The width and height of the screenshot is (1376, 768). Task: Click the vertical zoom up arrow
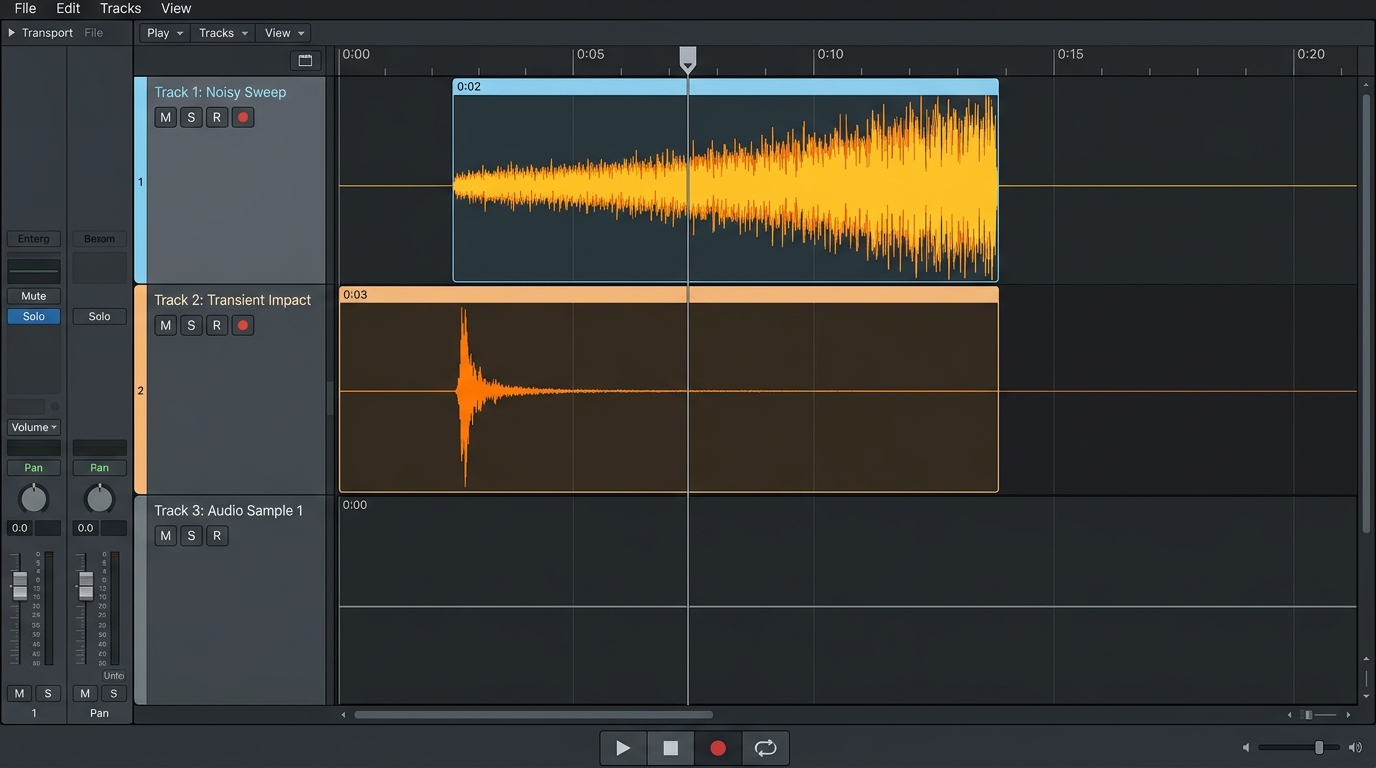click(1366, 660)
